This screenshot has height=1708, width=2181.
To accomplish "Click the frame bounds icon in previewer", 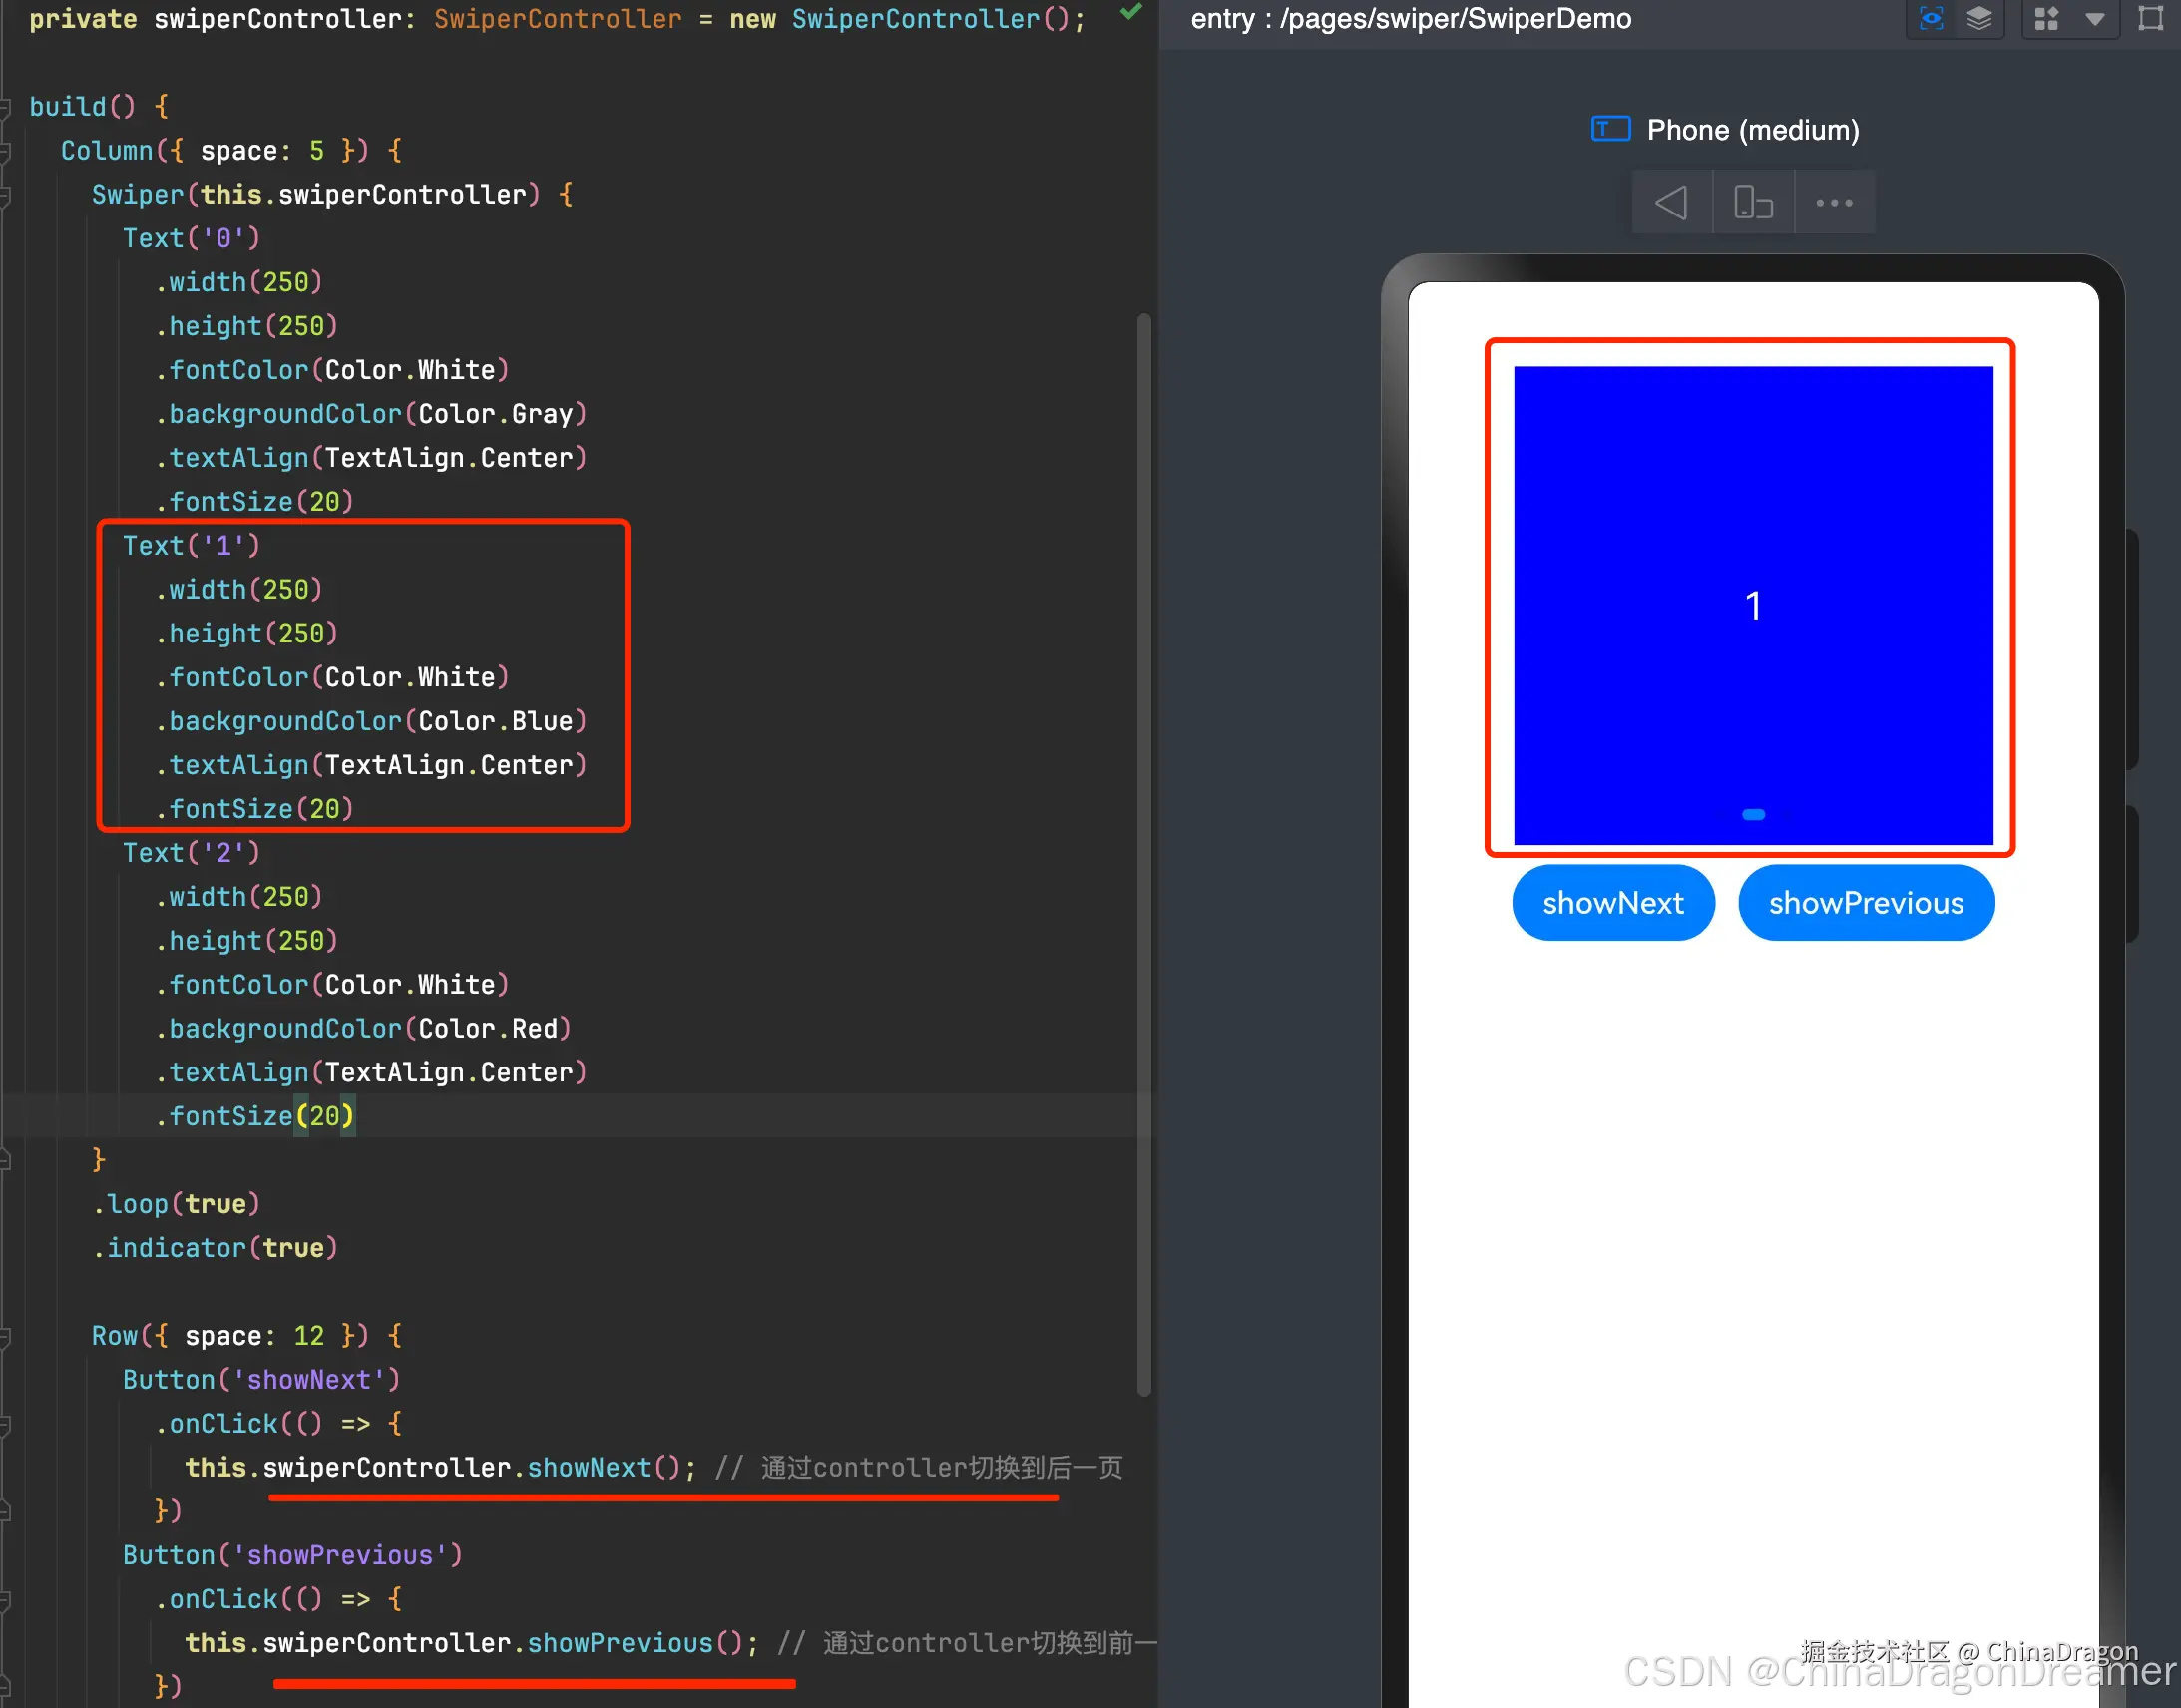I will [2150, 18].
